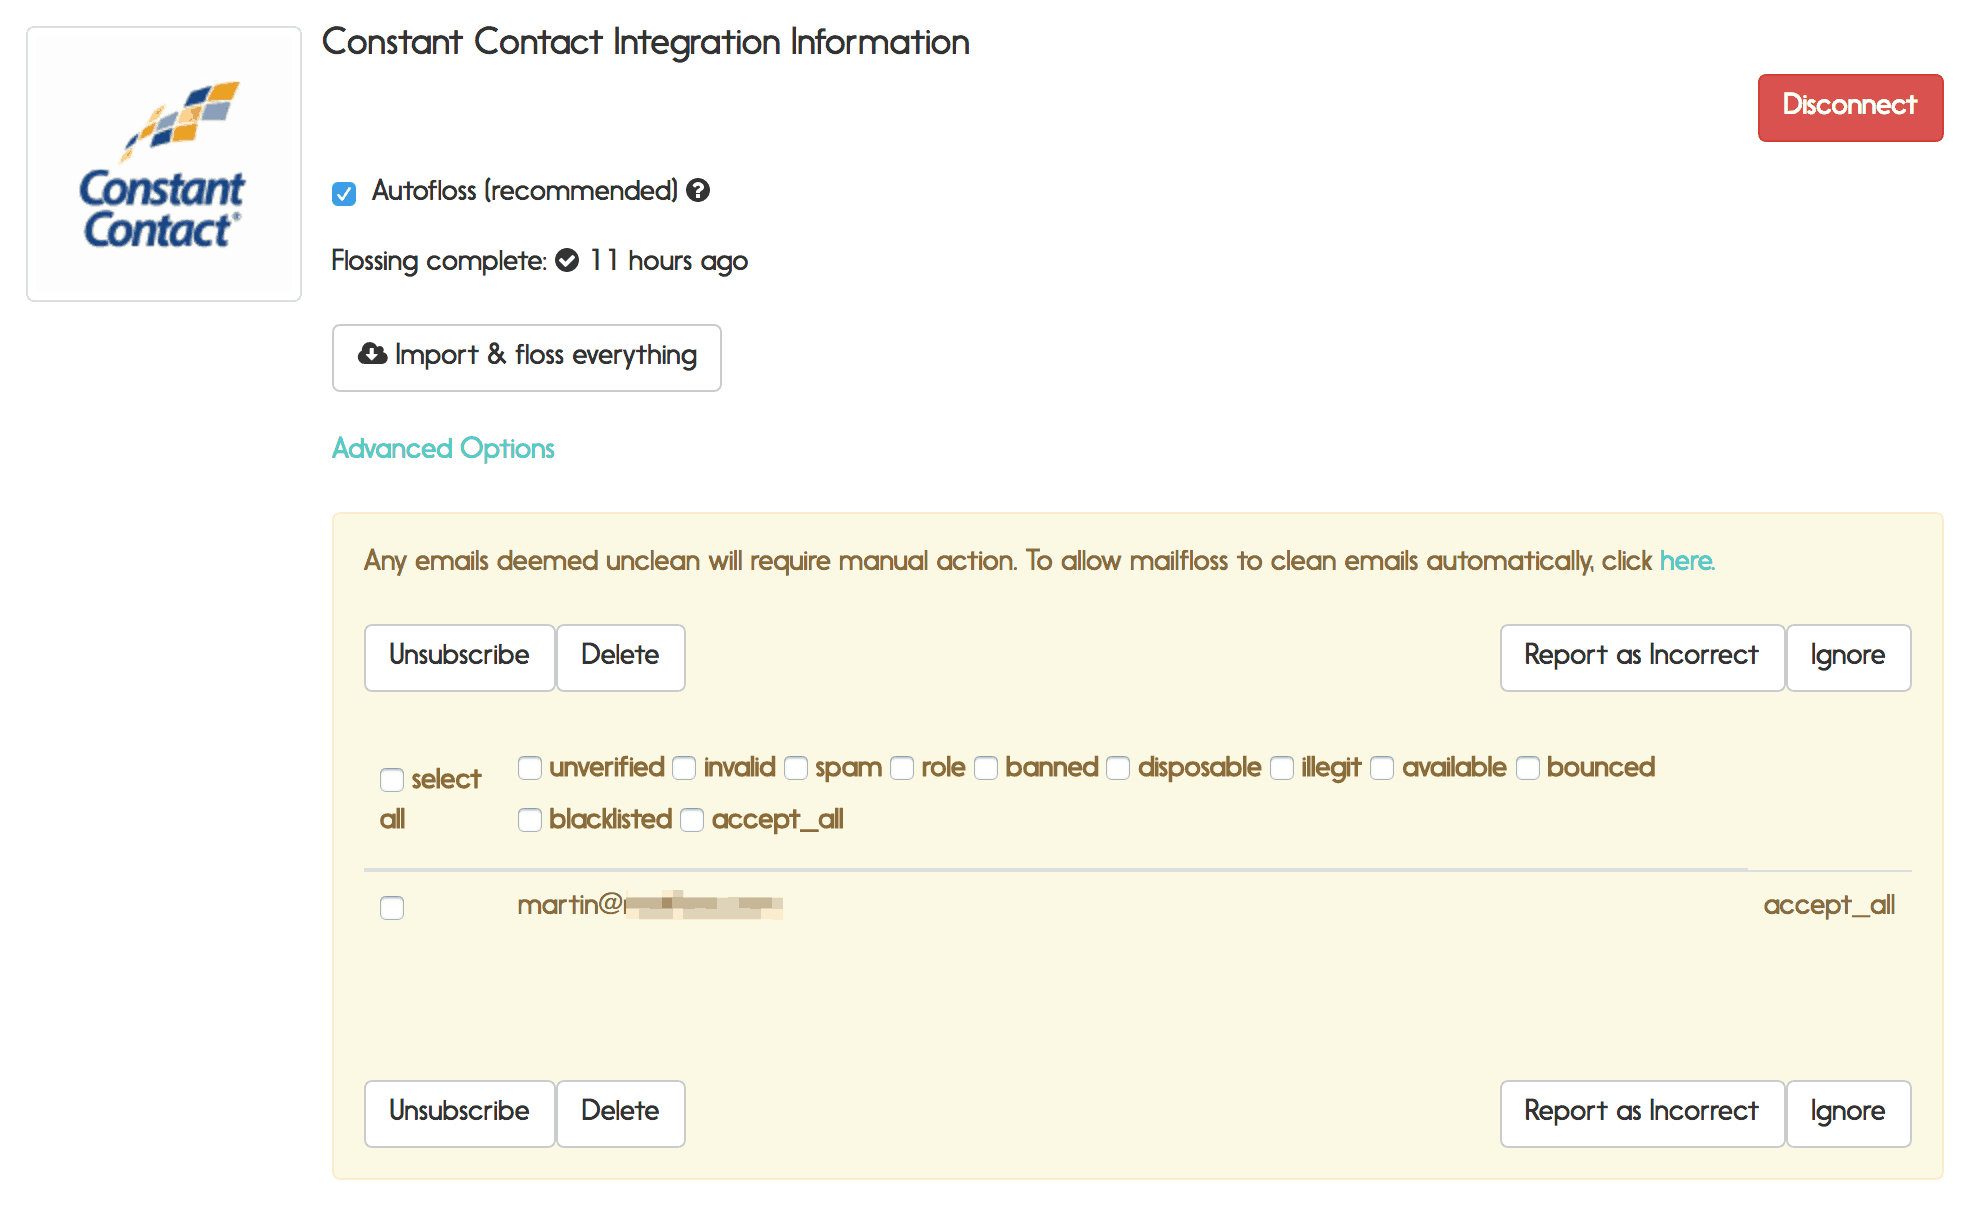Click the Constant Contact logo thumbnail
1974x1230 pixels.
[164, 164]
